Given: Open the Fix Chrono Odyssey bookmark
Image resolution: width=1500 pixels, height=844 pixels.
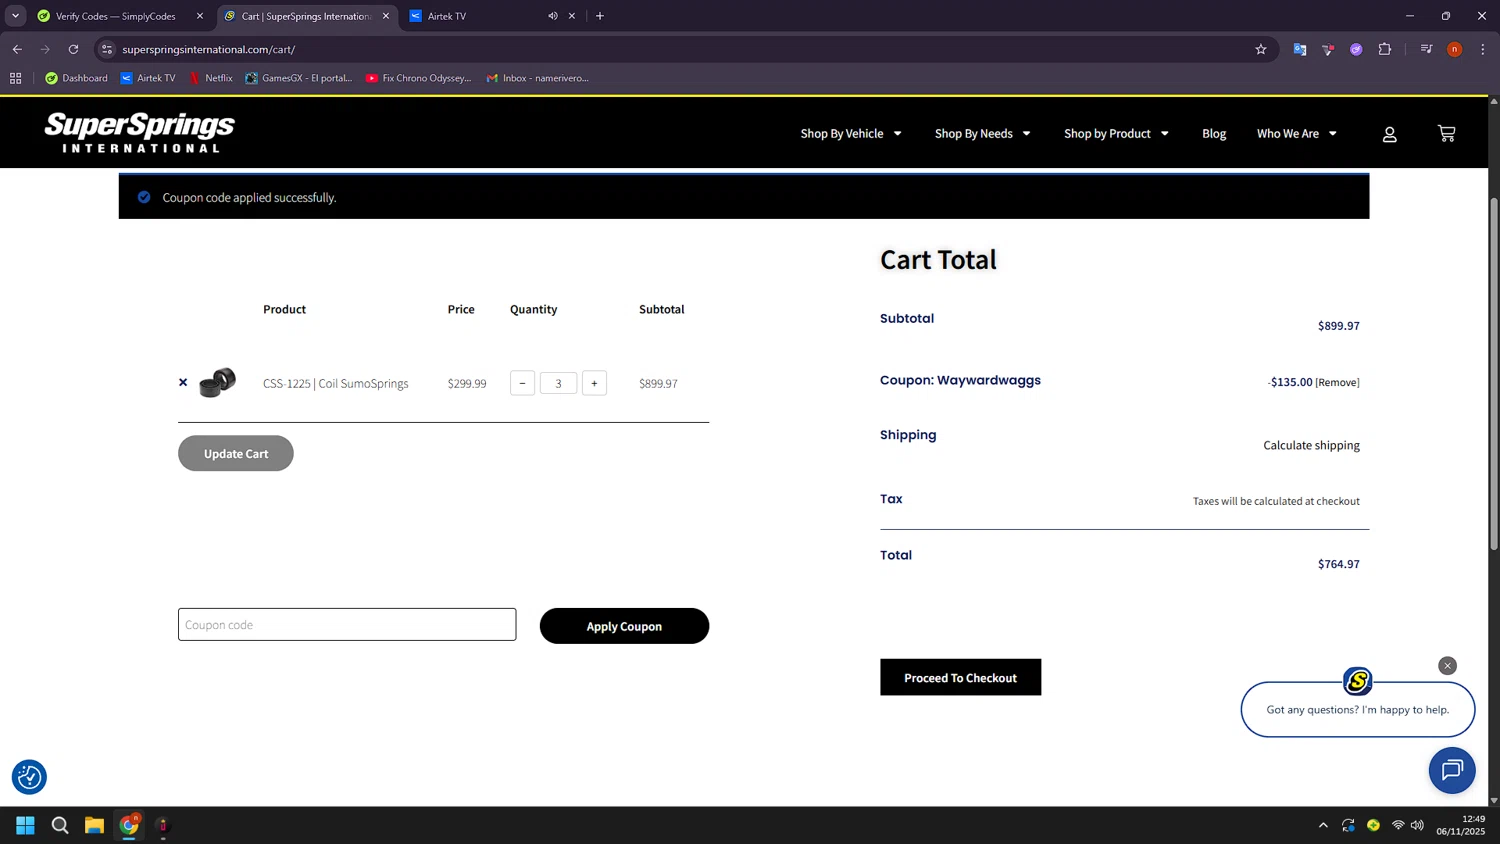Looking at the screenshot, I should [418, 78].
